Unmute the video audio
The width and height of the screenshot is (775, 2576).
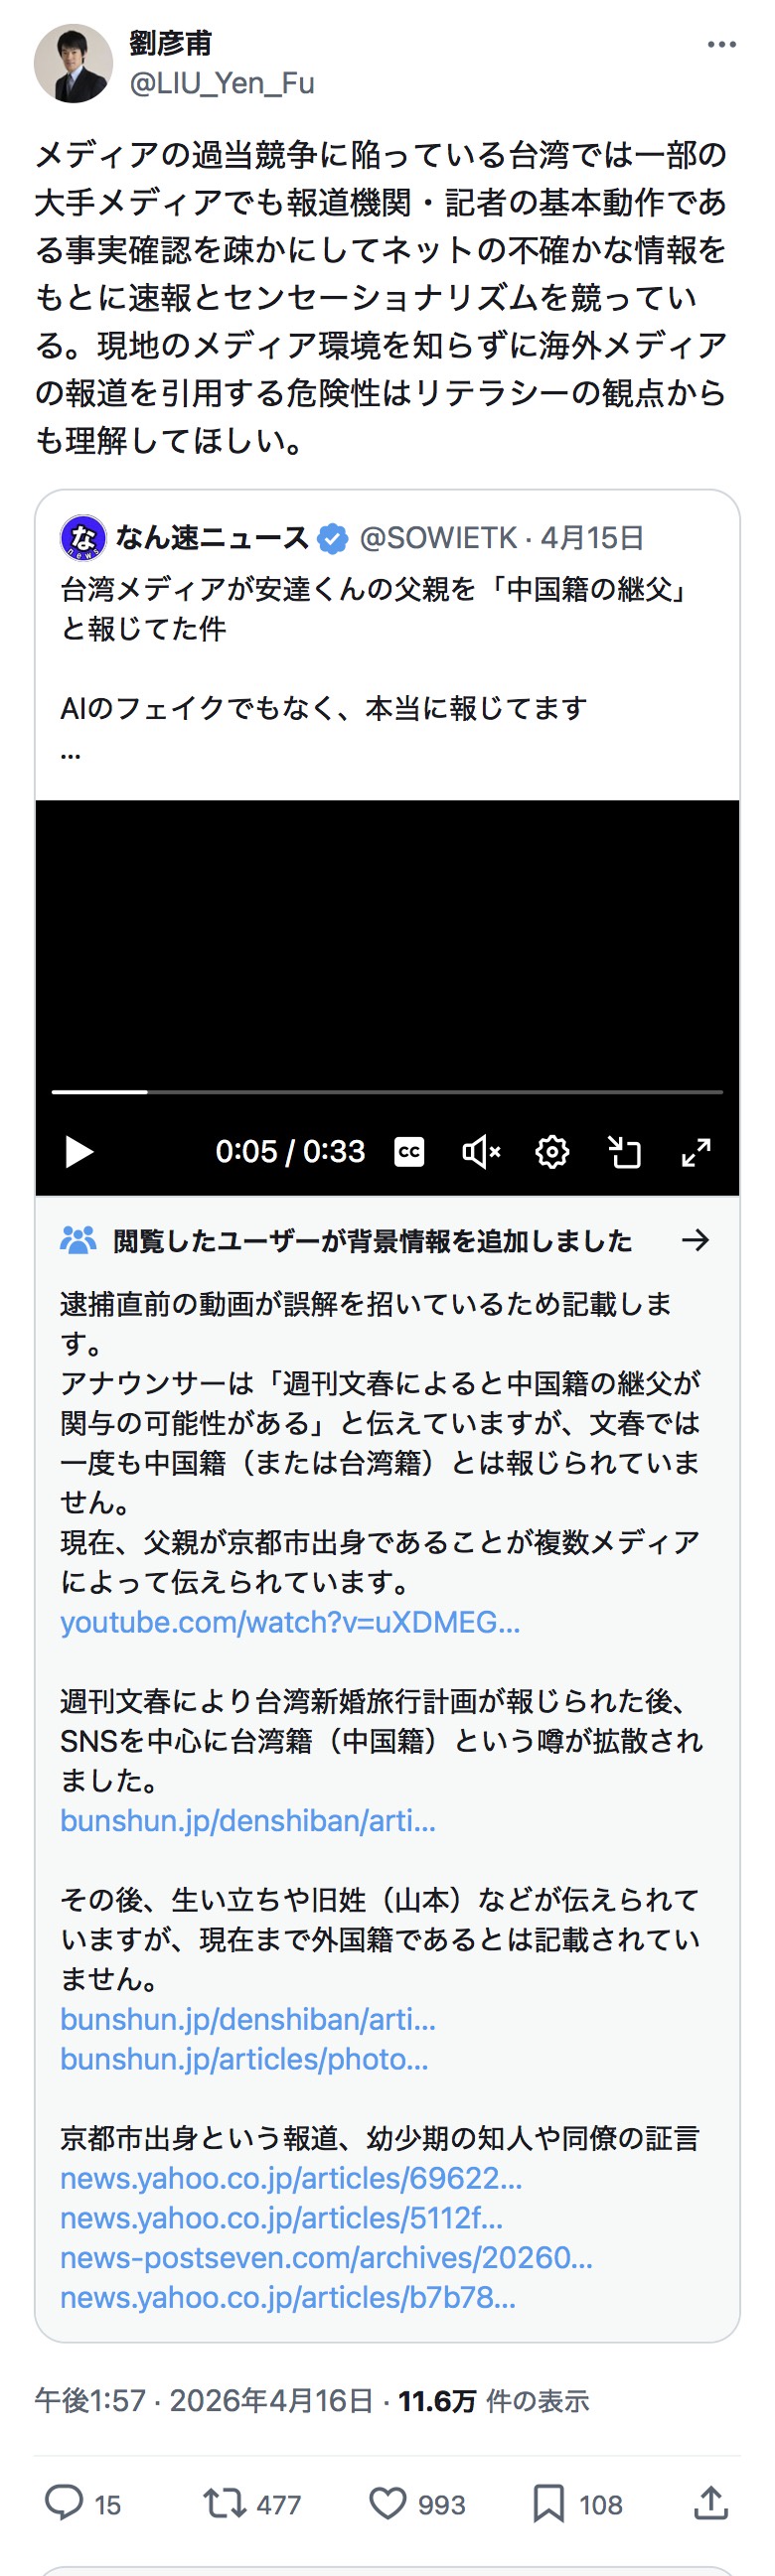pyautogui.click(x=481, y=1152)
